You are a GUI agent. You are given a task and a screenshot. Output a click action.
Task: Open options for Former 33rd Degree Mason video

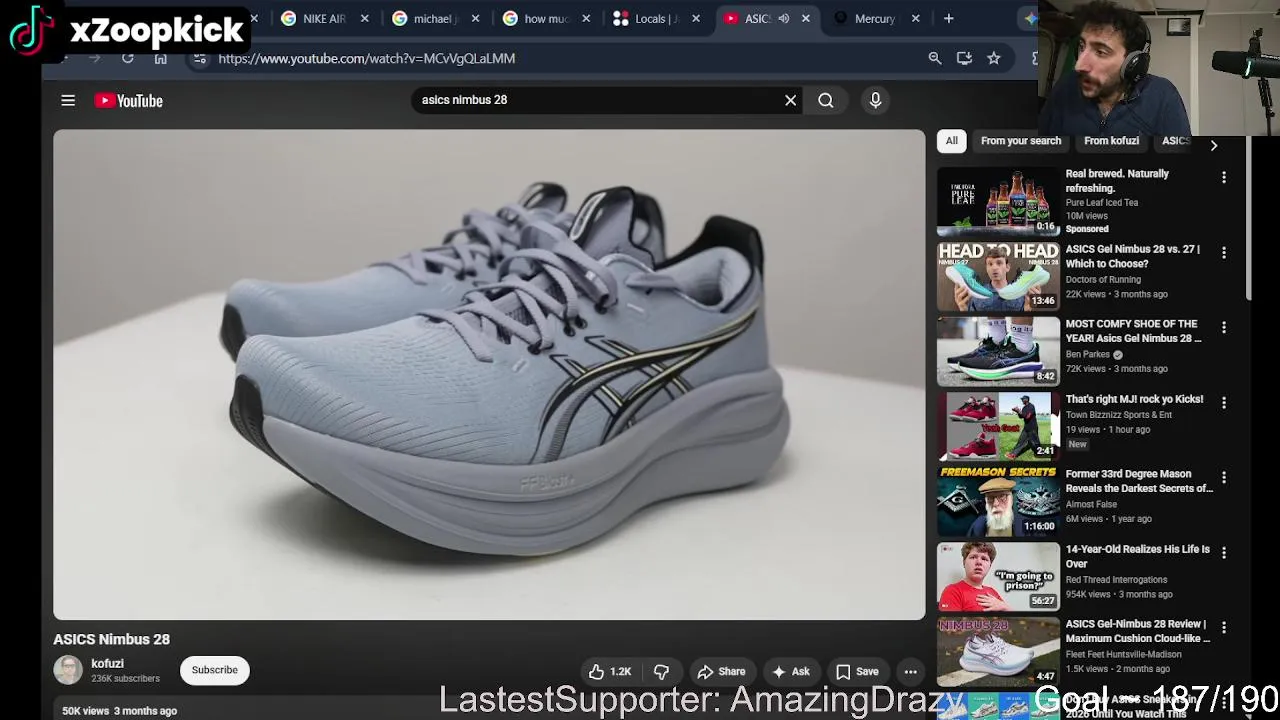[1223, 477]
